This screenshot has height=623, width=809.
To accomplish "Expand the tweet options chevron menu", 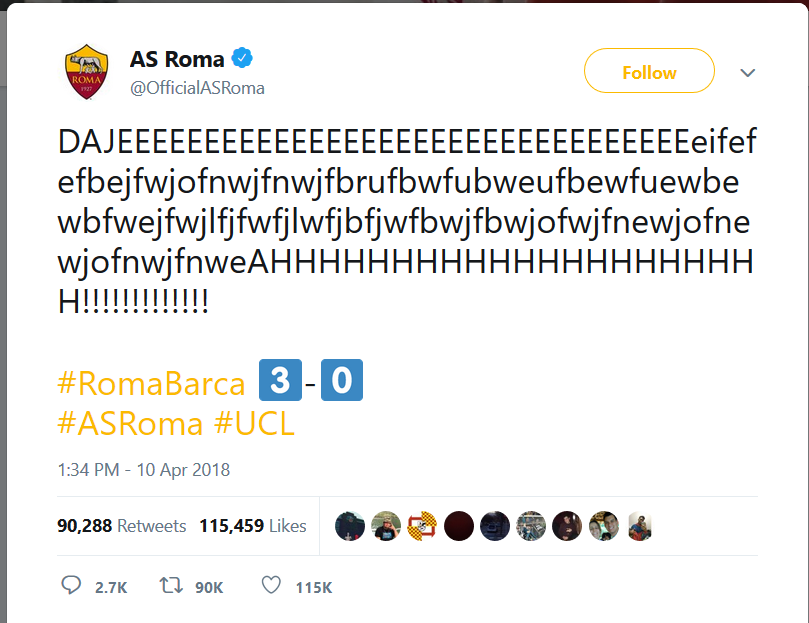I will (747, 73).
